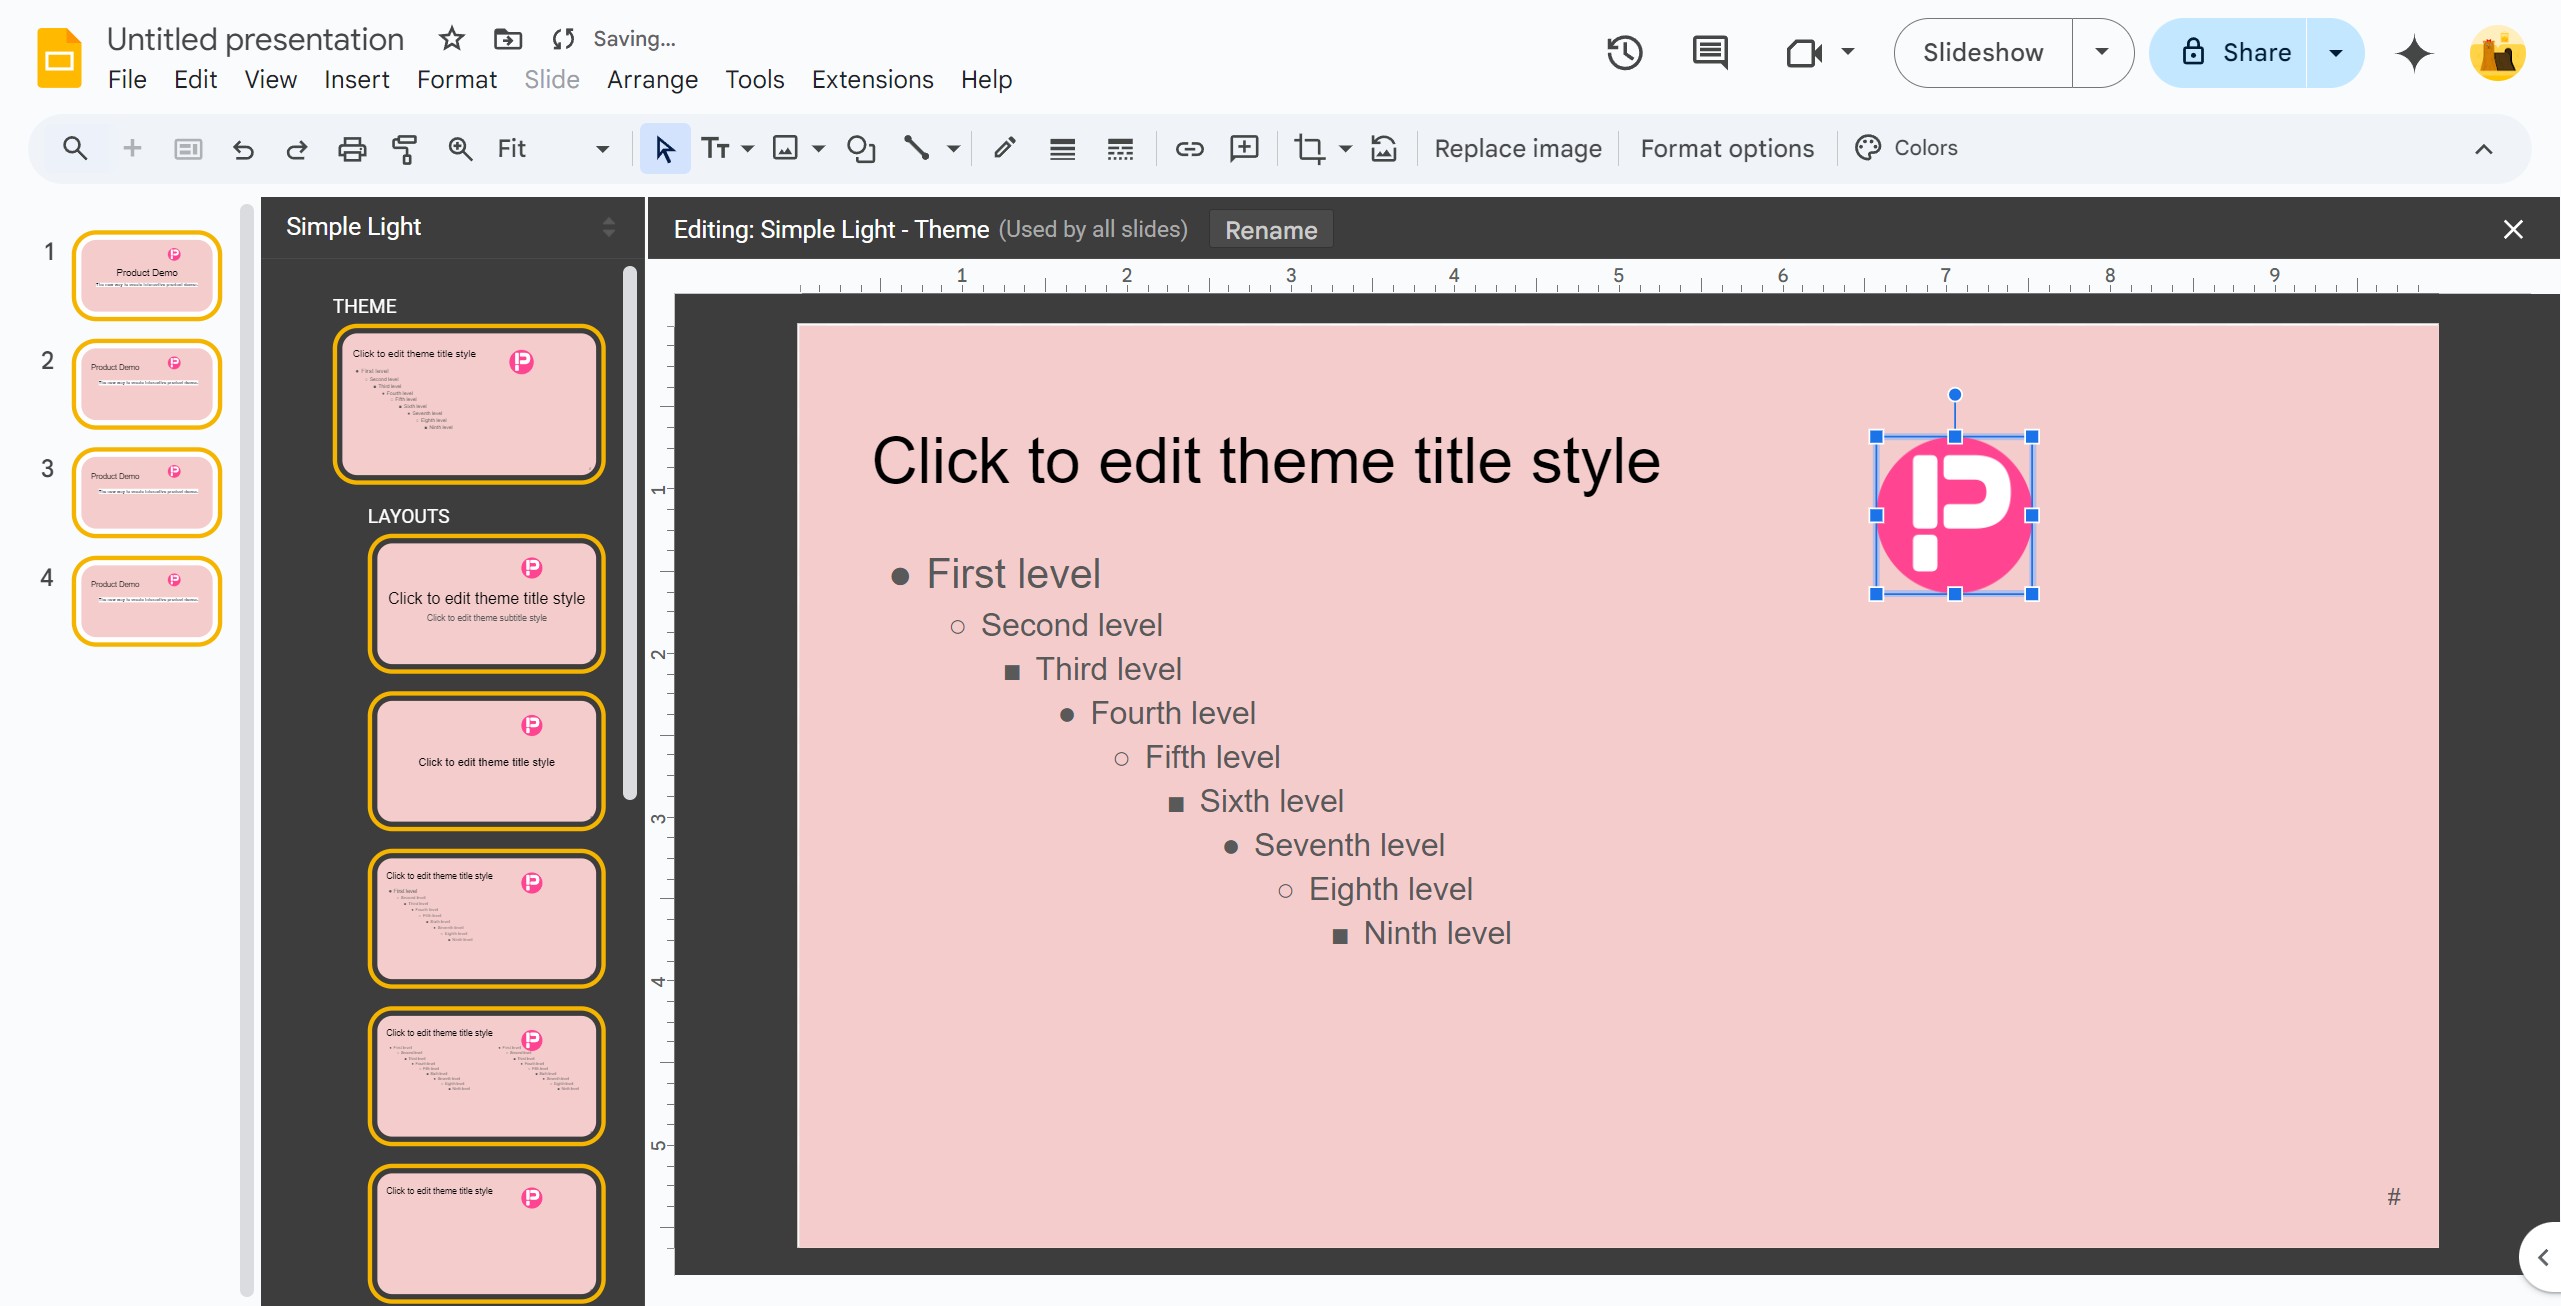Expand the Text box tool dropdown arrow
The image size is (2561, 1306).
[747, 149]
